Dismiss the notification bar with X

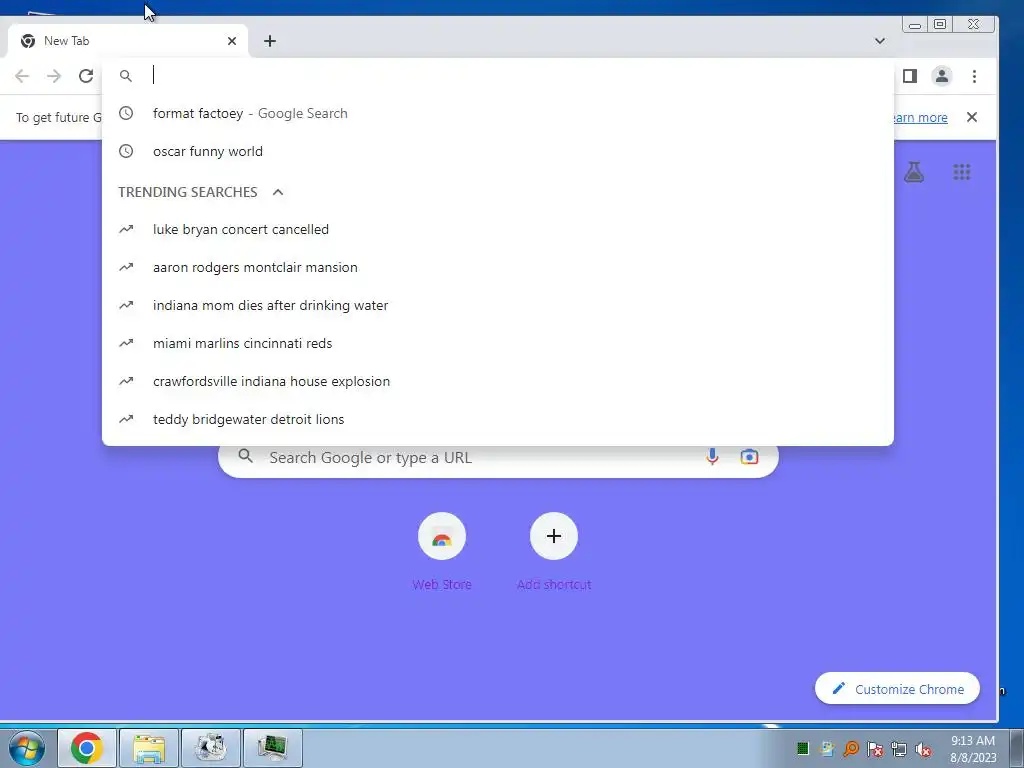972,117
